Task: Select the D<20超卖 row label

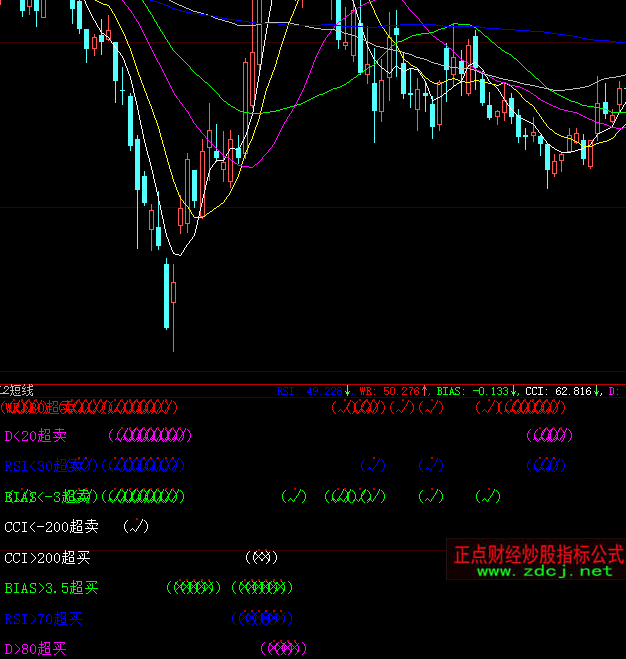Action: pyautogui.click(x=36, y=435)
